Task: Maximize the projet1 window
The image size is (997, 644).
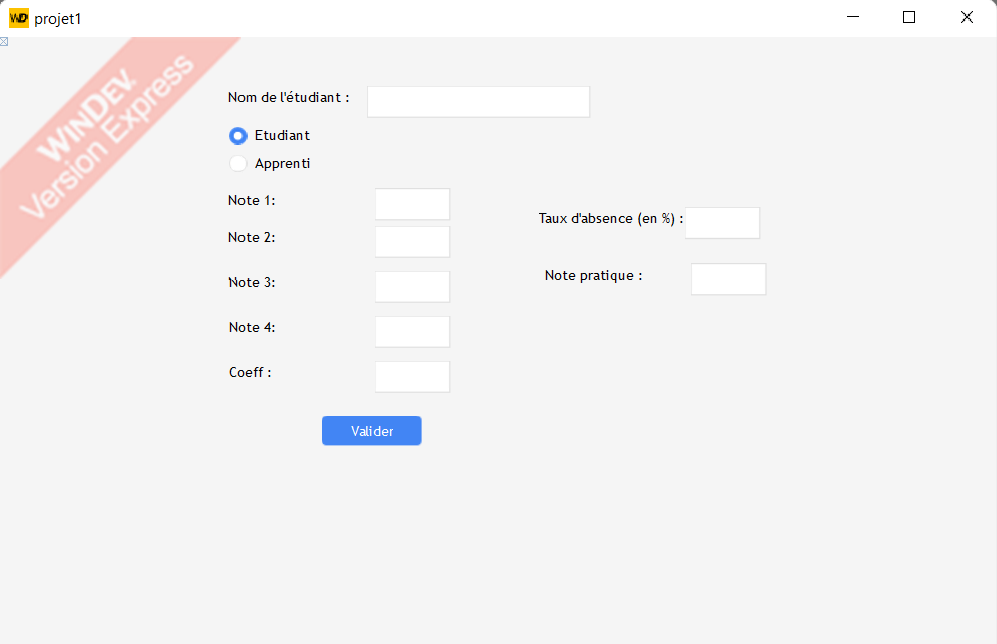Action: click(908, 17)
